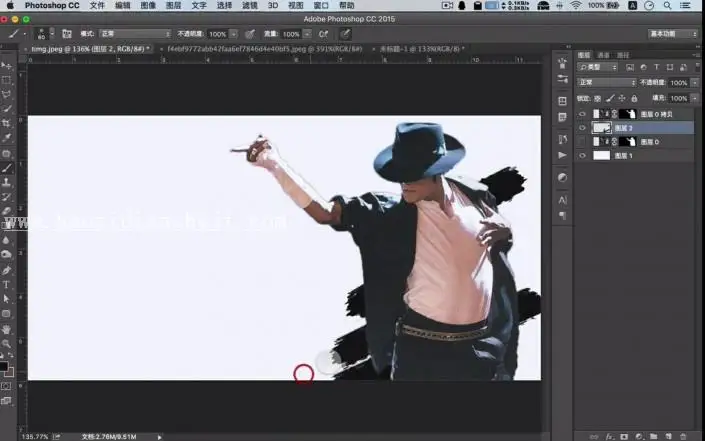Click the 图层 0 拷贝 layer mask thumbnail
This screenshot has width=705, height=441.
627,114
